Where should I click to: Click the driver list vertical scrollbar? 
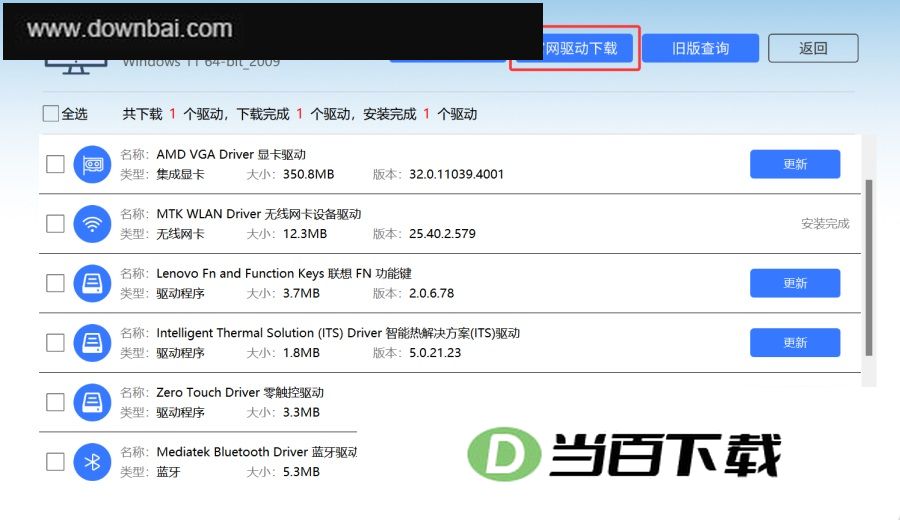pyautogui.click(x=869, y=267)
